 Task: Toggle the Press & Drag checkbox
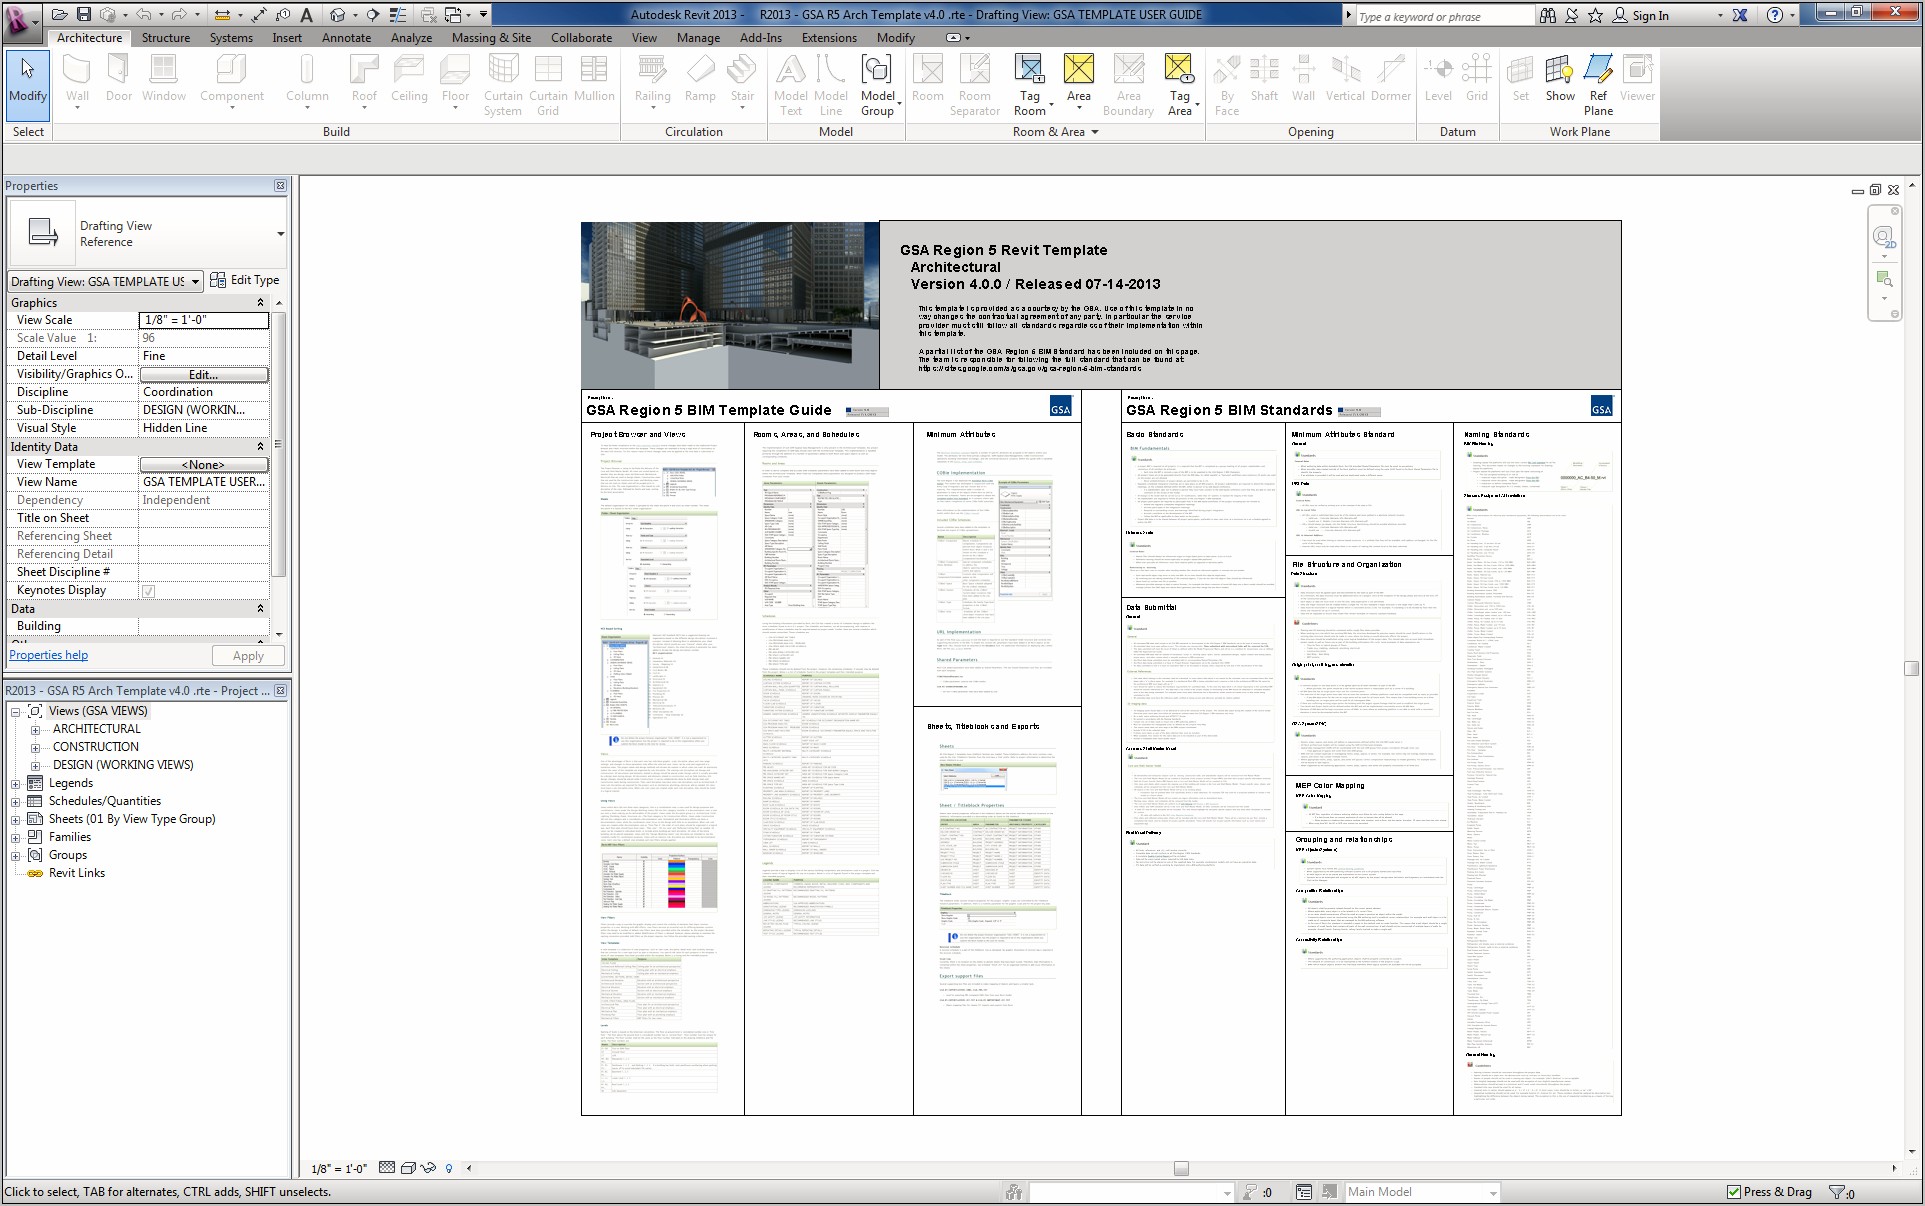coord(1734,1192)
